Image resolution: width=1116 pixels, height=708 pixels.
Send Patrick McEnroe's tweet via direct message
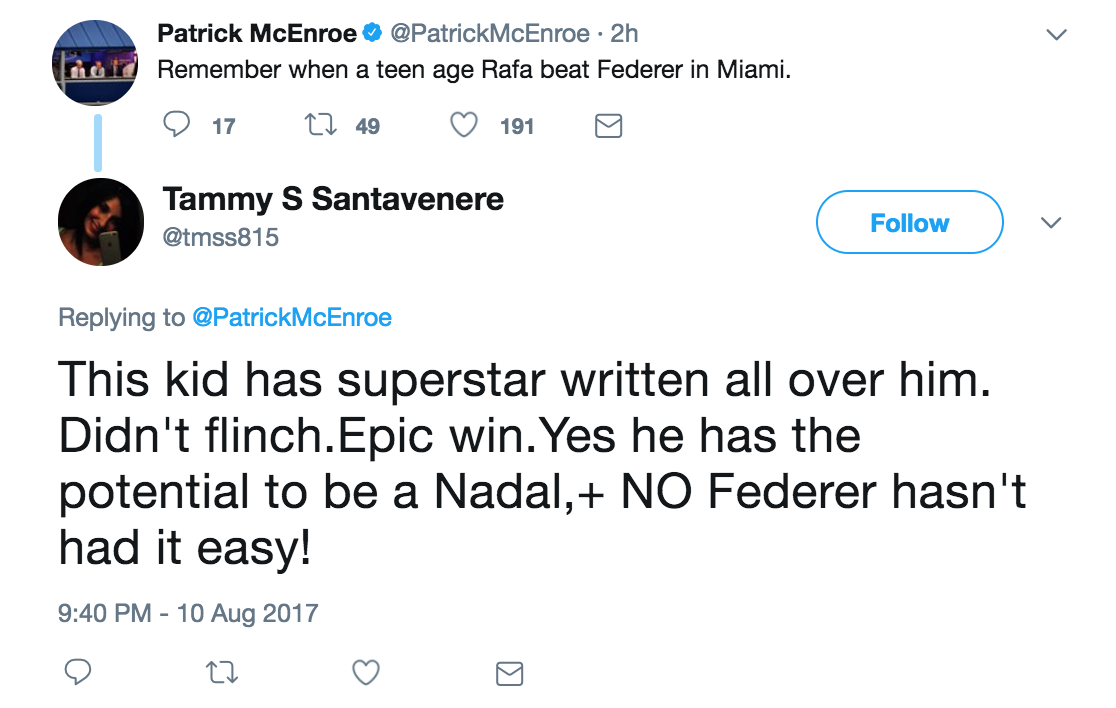(x=609, y=126)
